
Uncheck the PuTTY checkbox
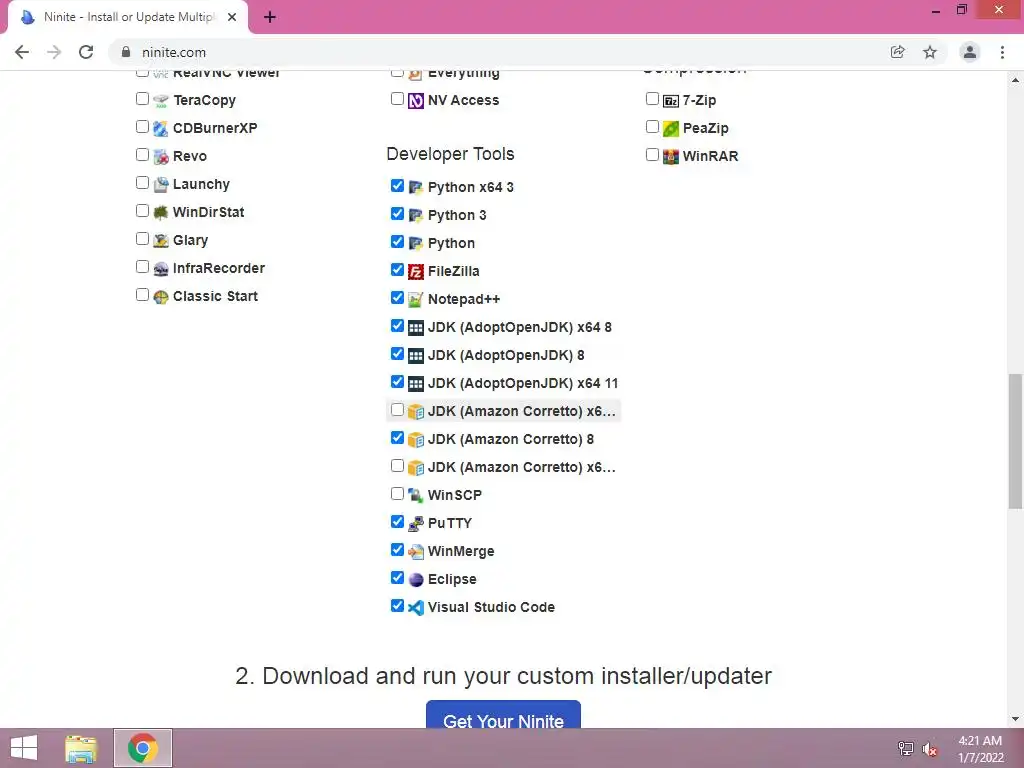(397, 522)
